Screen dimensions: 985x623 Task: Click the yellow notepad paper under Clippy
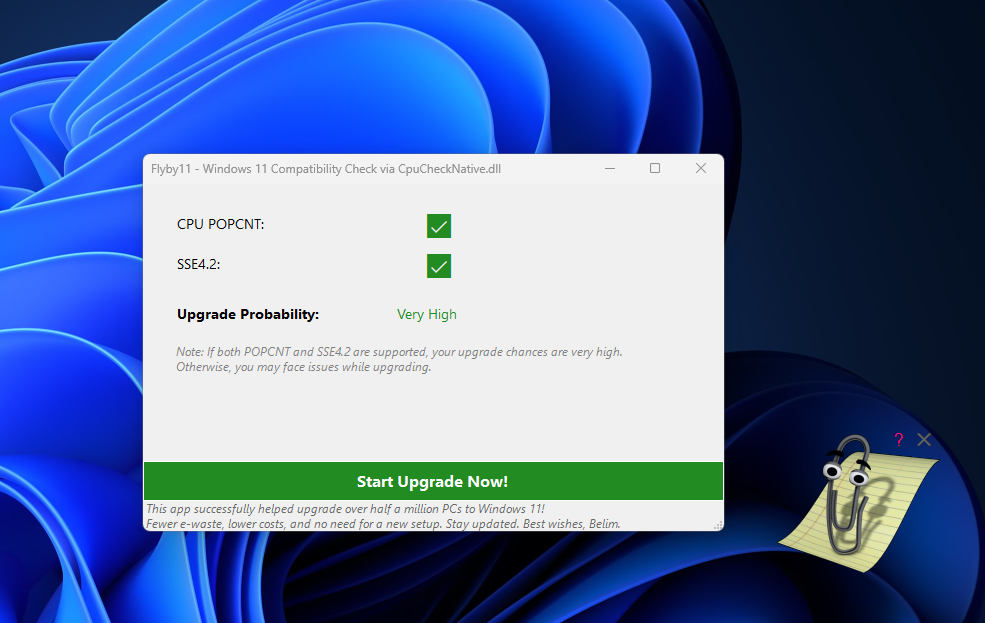point(895,510)
